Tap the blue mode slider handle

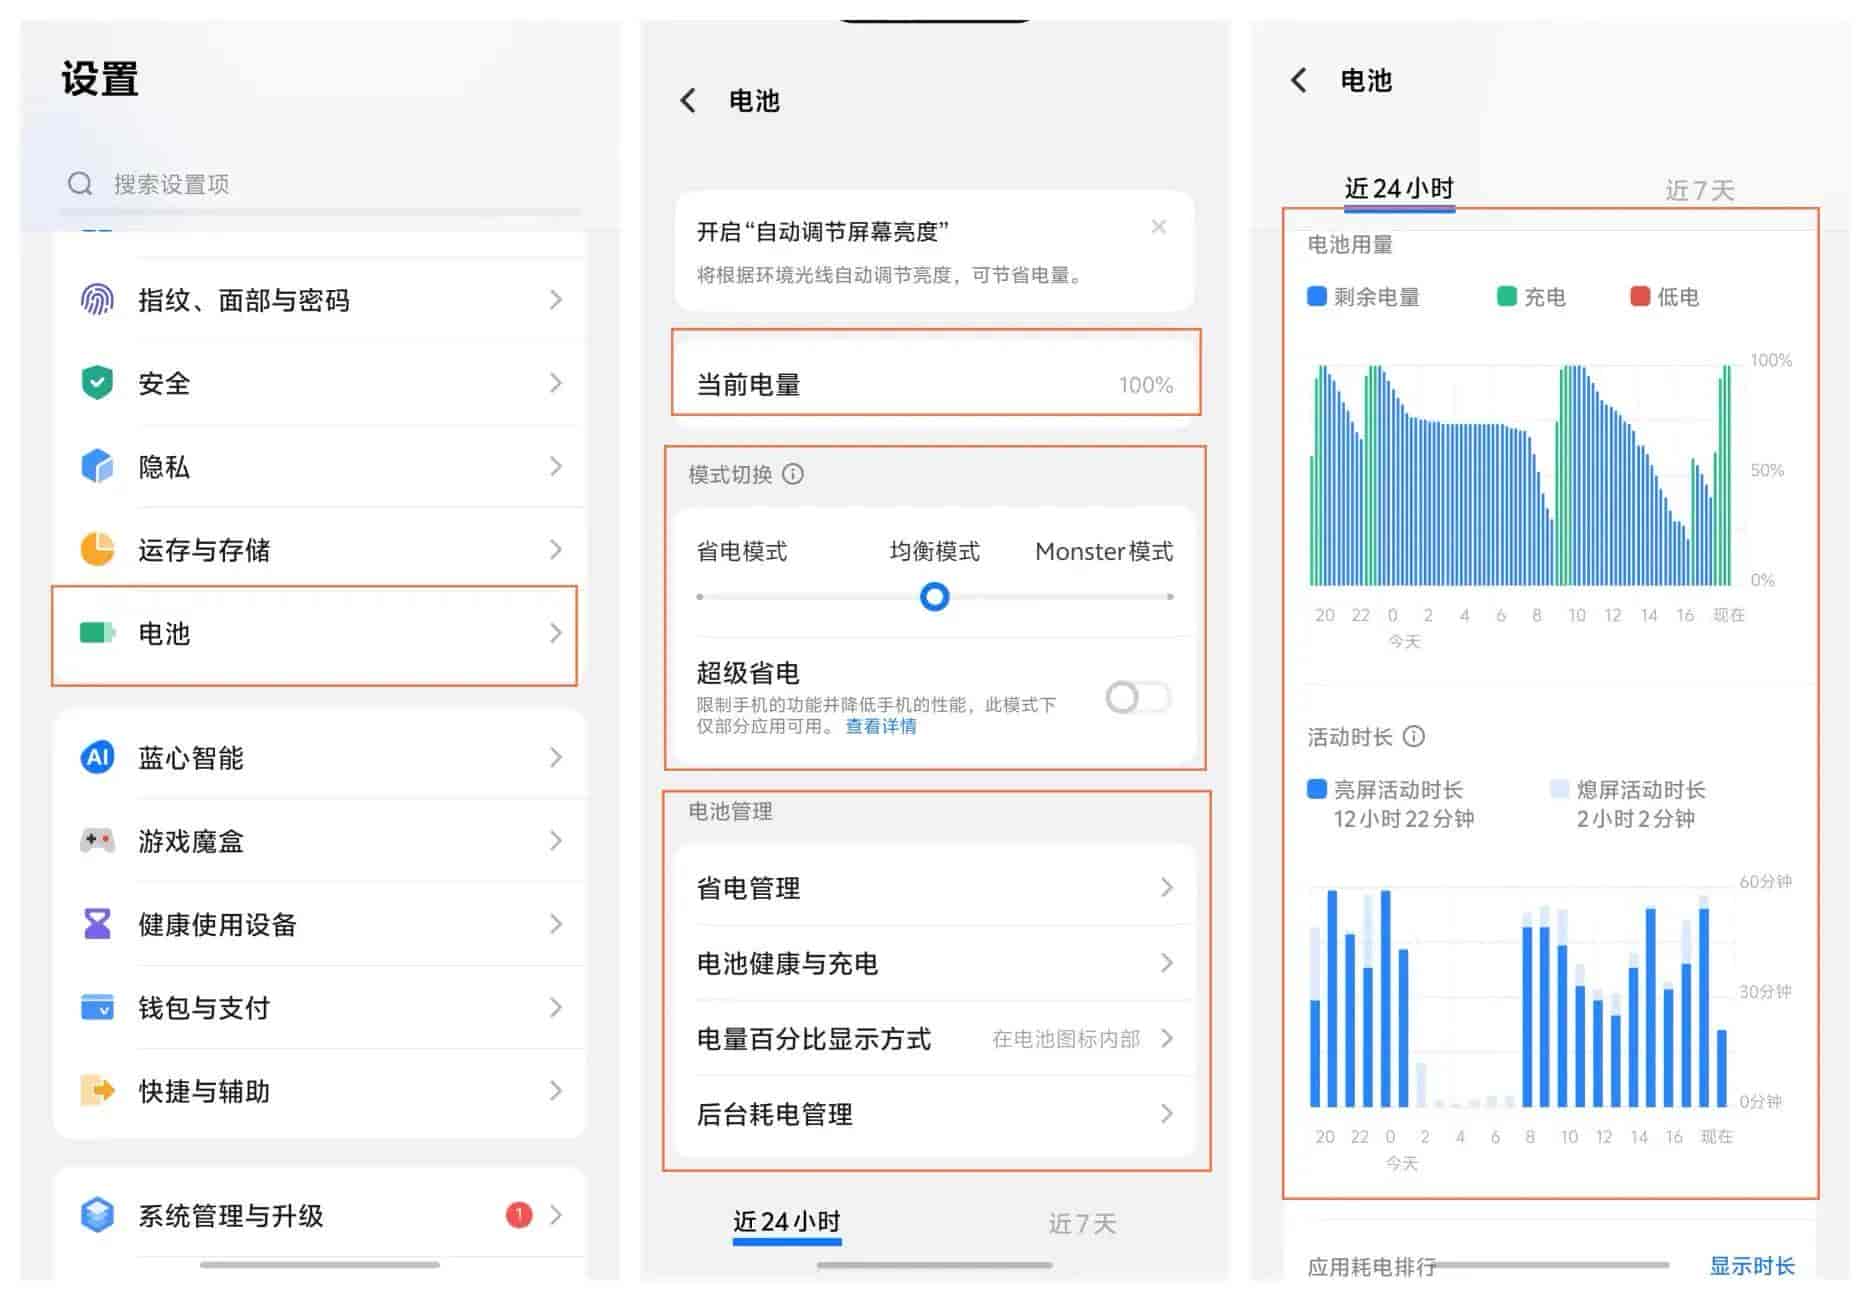click(x=934, y=597)
